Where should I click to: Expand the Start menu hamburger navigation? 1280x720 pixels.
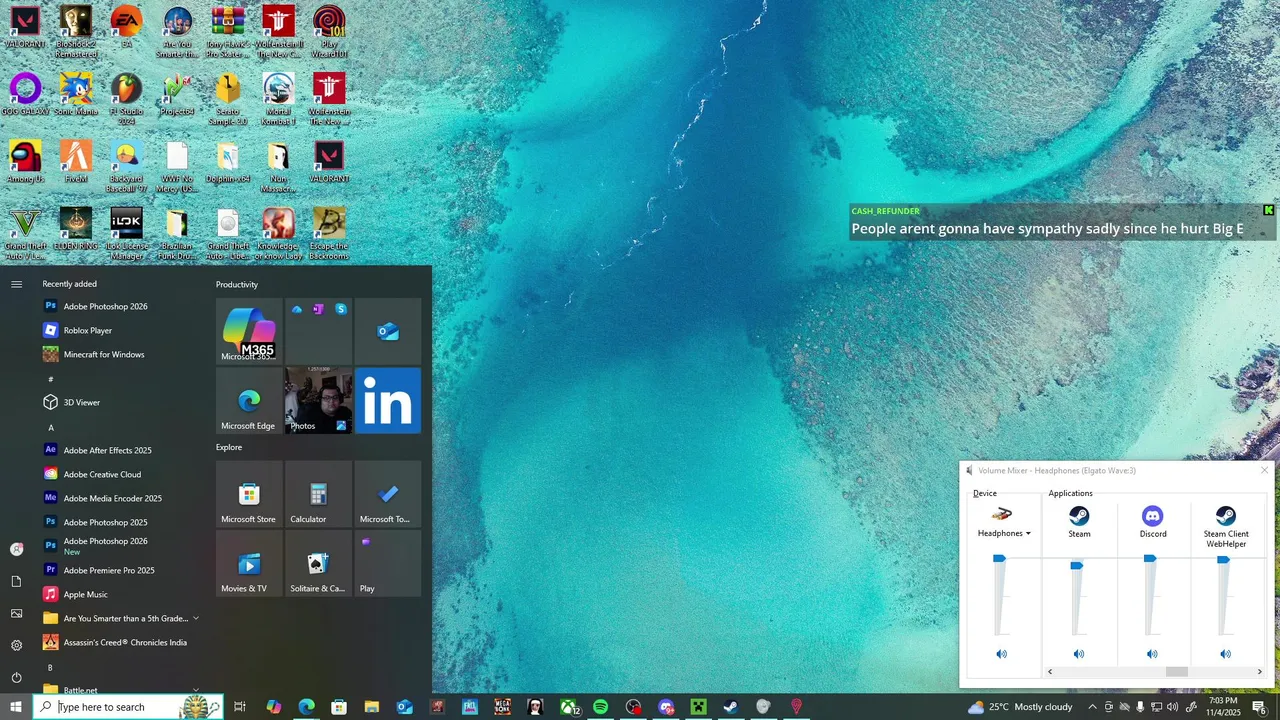click(x=16, y=284)
